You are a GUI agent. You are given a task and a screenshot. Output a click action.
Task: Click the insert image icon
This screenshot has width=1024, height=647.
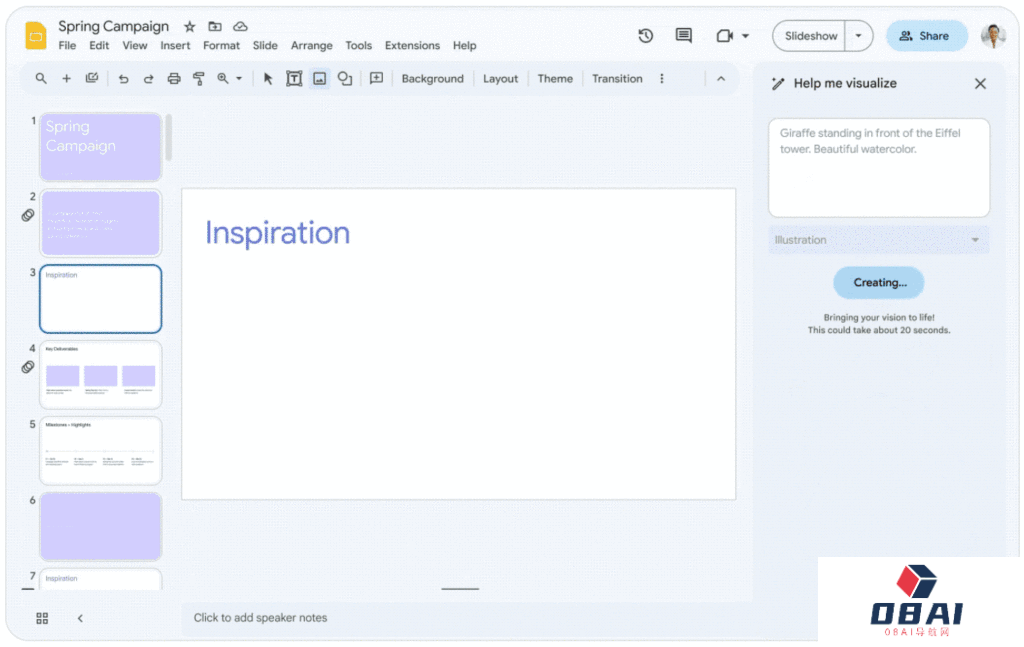click(x=320, y=79)
